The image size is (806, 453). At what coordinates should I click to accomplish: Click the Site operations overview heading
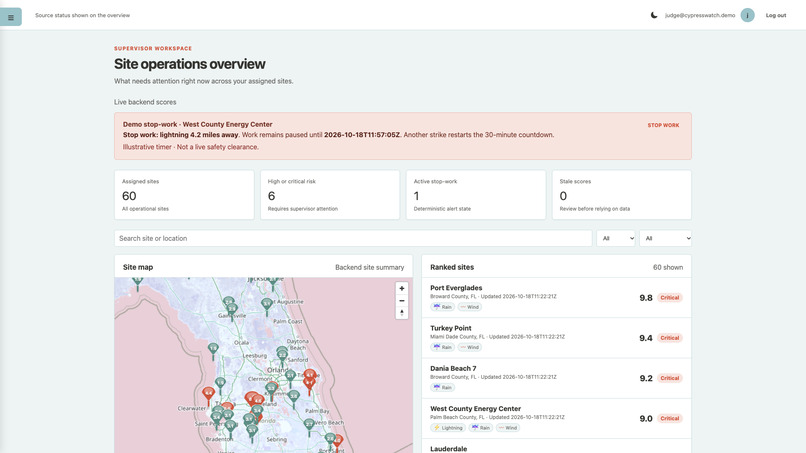190,64
